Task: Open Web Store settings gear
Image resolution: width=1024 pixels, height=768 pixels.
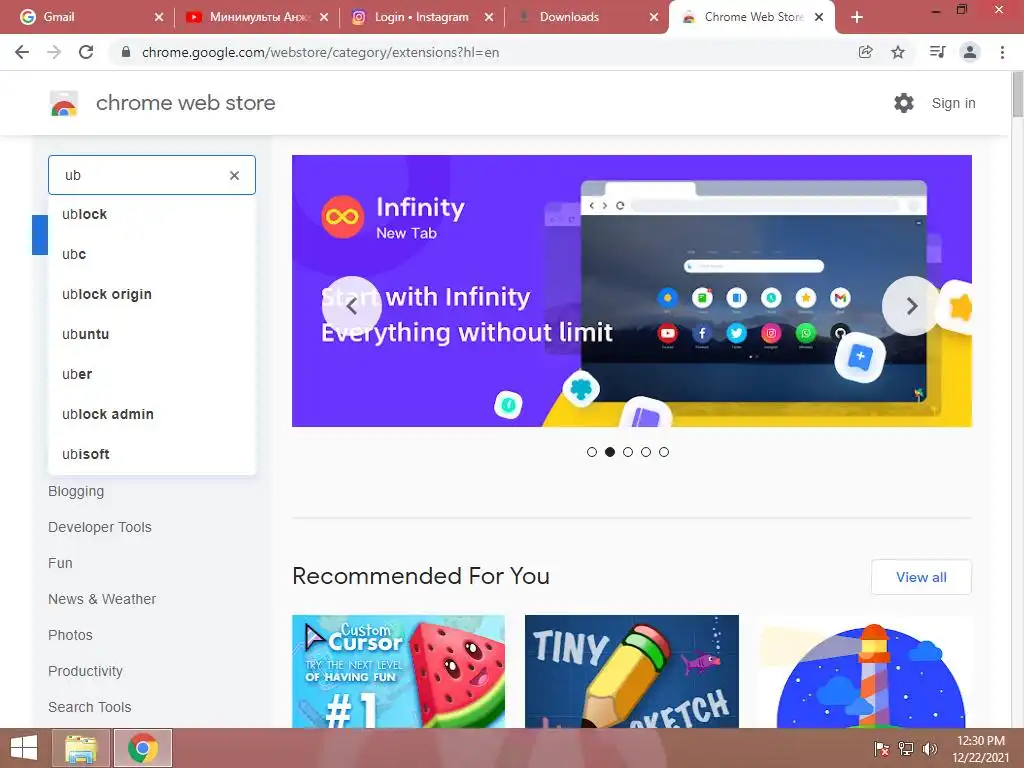Action: 904,103
